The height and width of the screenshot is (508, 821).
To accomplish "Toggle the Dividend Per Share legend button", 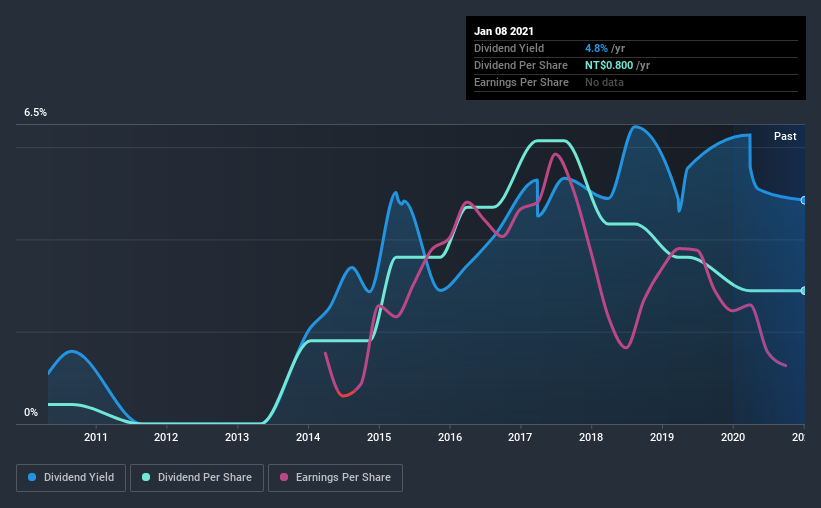I will coord(197,478).
